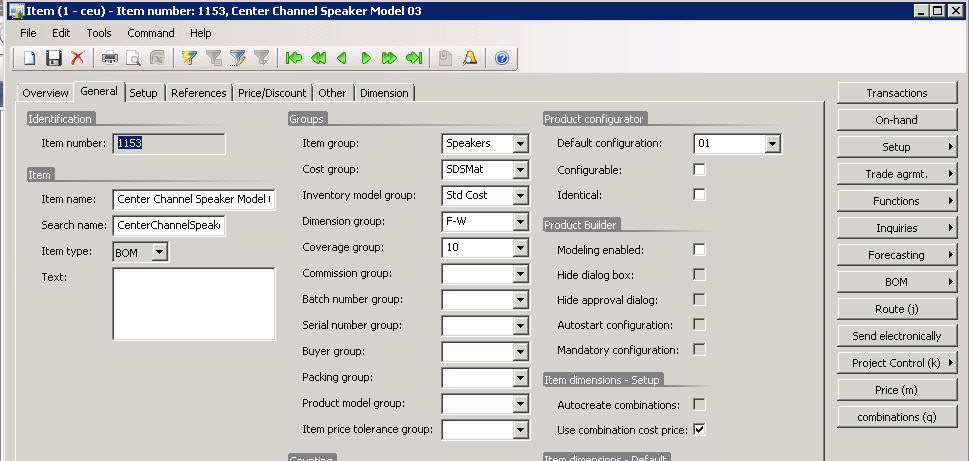The width and height of the screenshot is (969, 461).
Task: Enable the Configurable checkbox
Action: (699, 169)
